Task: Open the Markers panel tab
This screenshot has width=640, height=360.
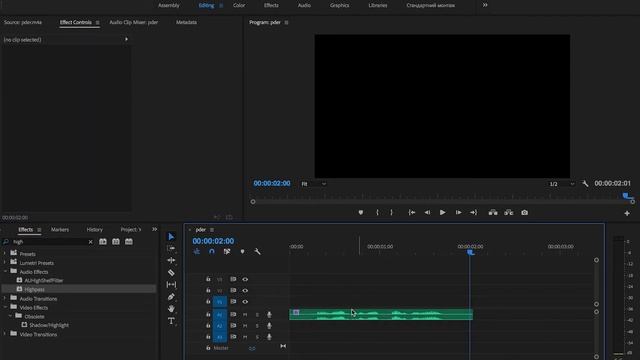Action: tap(60, 230)
